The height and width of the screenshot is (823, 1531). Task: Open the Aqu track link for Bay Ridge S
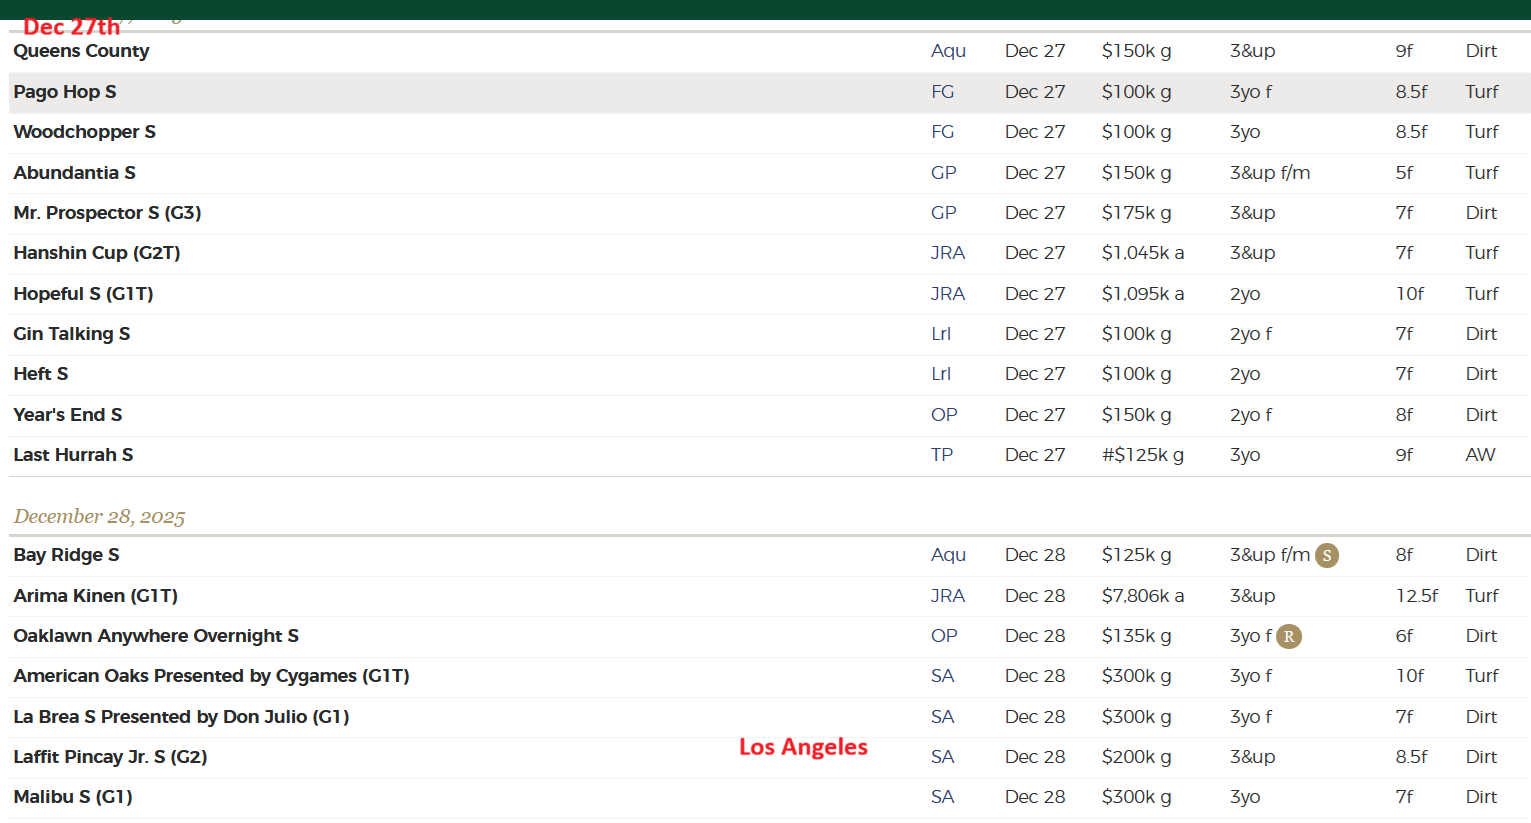948,555
